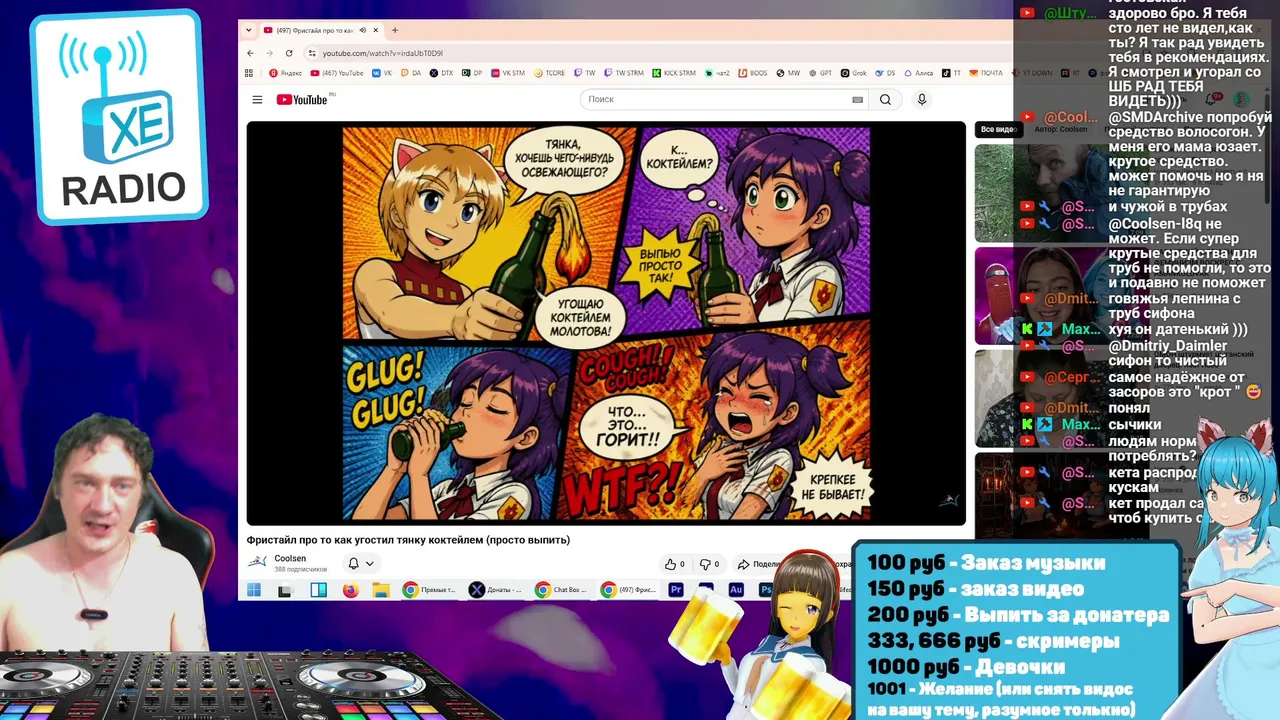Screen dimensions: 1280x720
Task: Switch to the (497) Фристайл browser tab
Action: click(314, 30)
